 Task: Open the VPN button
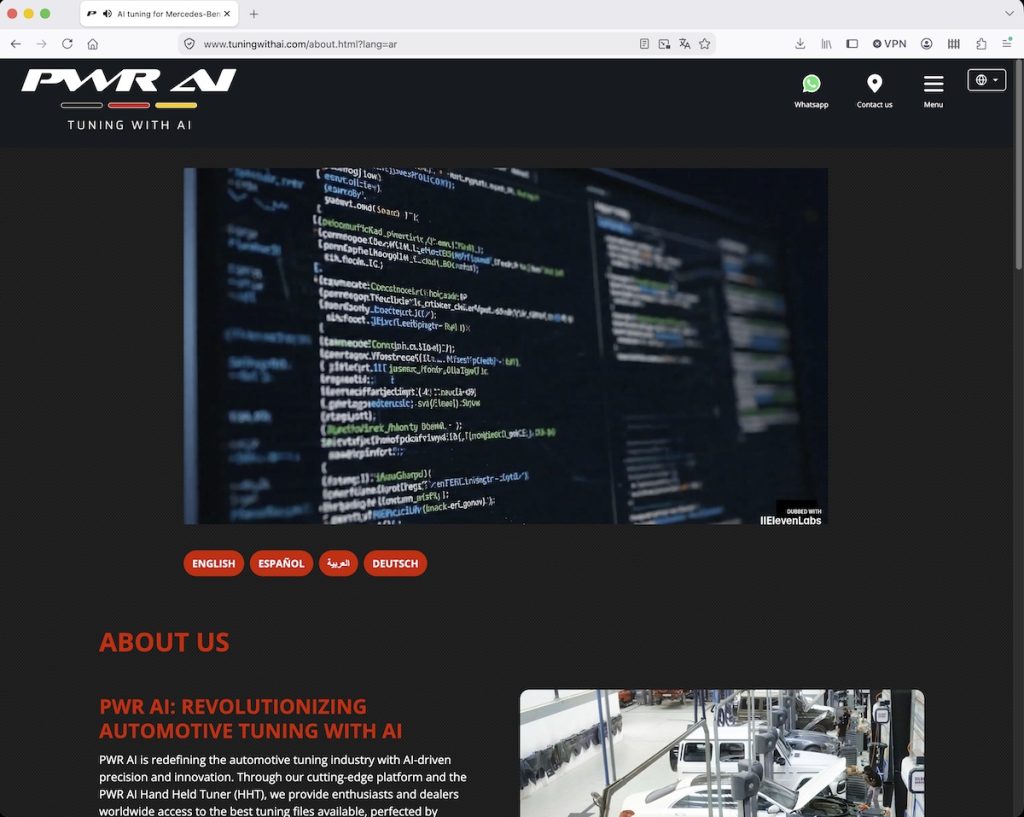click(889, 44)
